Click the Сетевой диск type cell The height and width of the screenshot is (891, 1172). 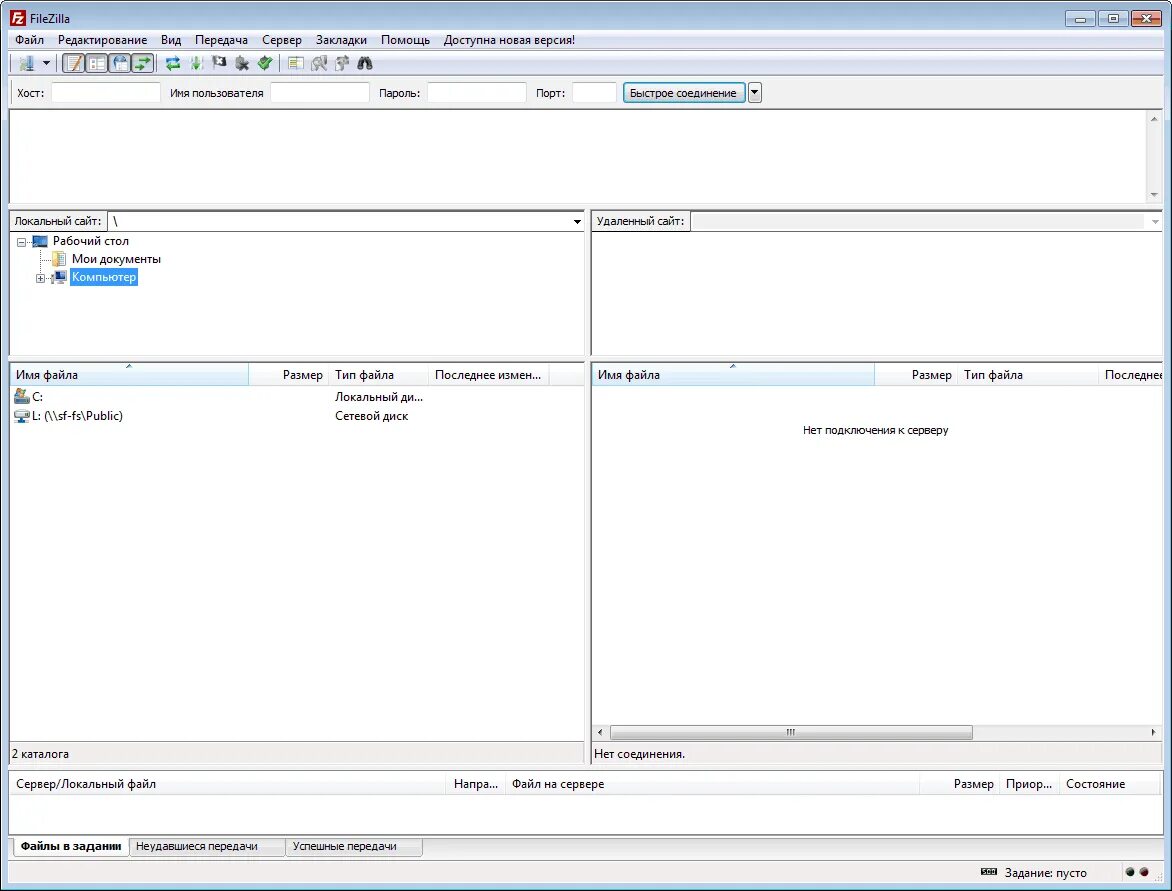click(371, 416)
